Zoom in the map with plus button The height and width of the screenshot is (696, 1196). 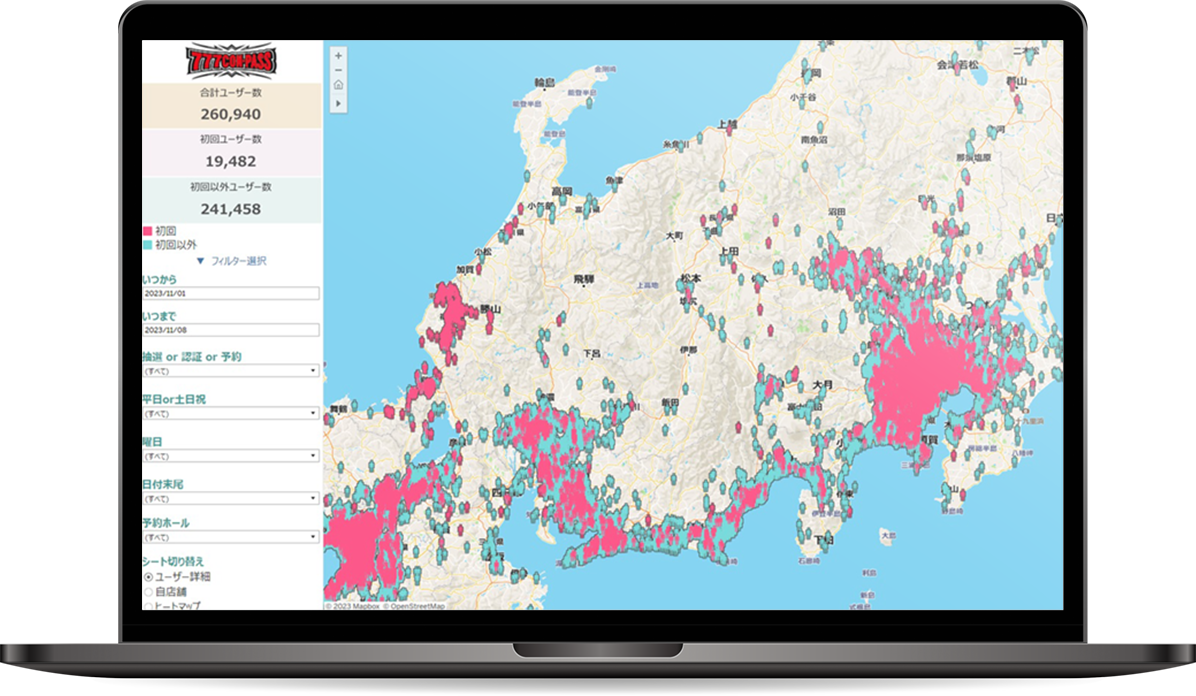click(x=338, y=56)
